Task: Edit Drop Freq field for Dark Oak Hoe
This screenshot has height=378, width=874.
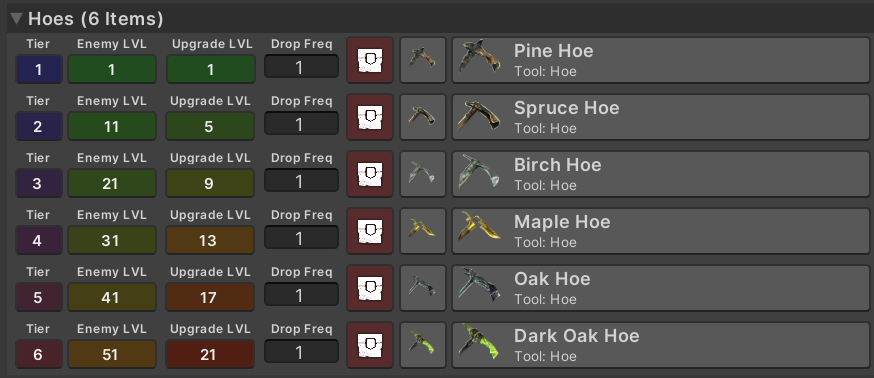Action: coord(301,352)
